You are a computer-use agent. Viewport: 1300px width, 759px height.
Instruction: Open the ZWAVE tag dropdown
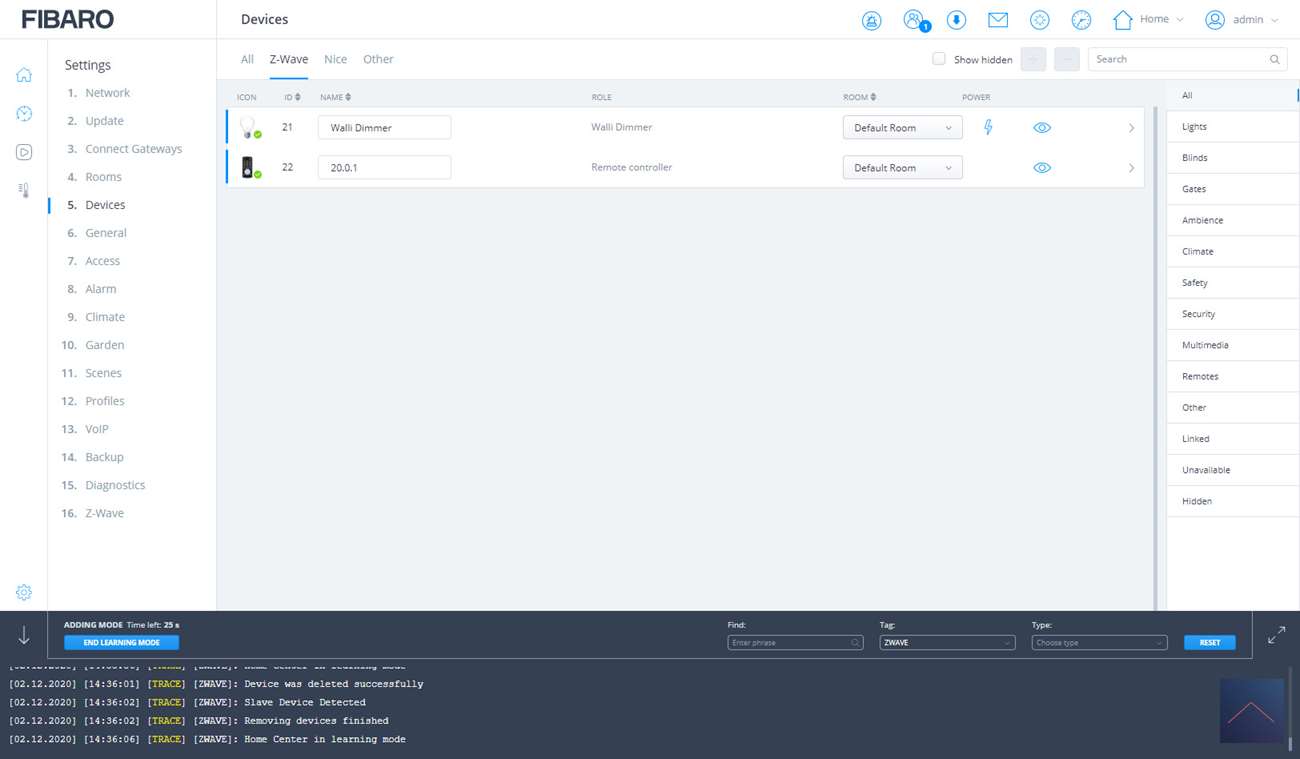click(x=947, y=642)
